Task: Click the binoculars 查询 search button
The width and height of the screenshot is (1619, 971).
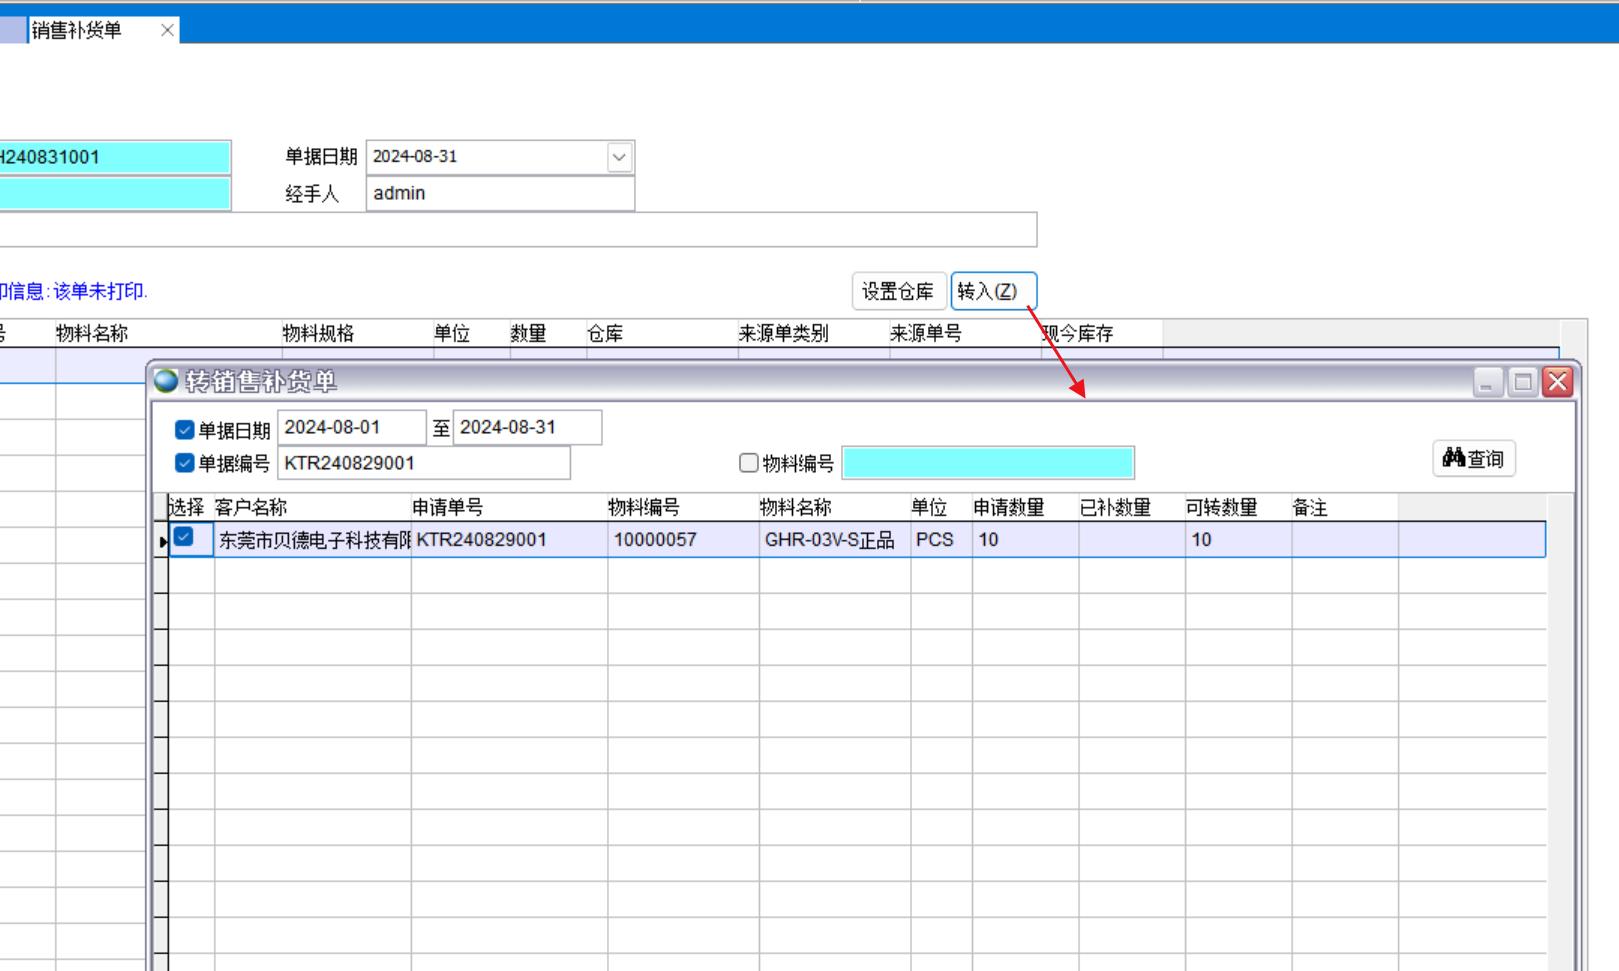Action: point(1473,459)
